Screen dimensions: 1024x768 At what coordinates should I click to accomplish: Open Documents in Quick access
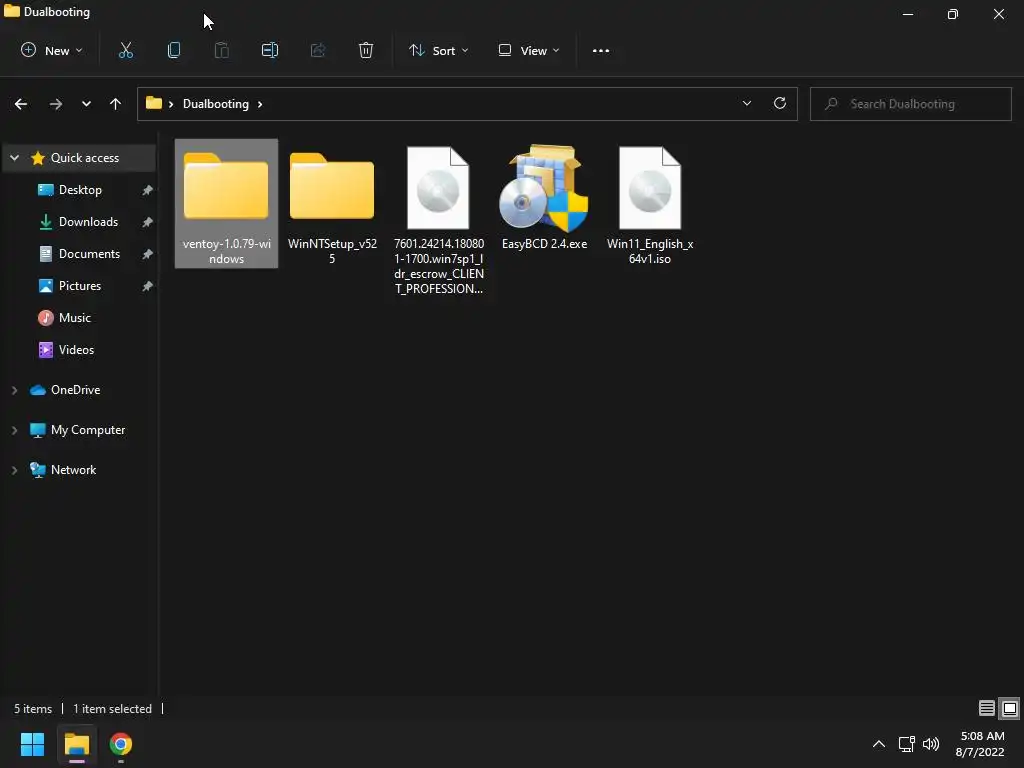89,253
